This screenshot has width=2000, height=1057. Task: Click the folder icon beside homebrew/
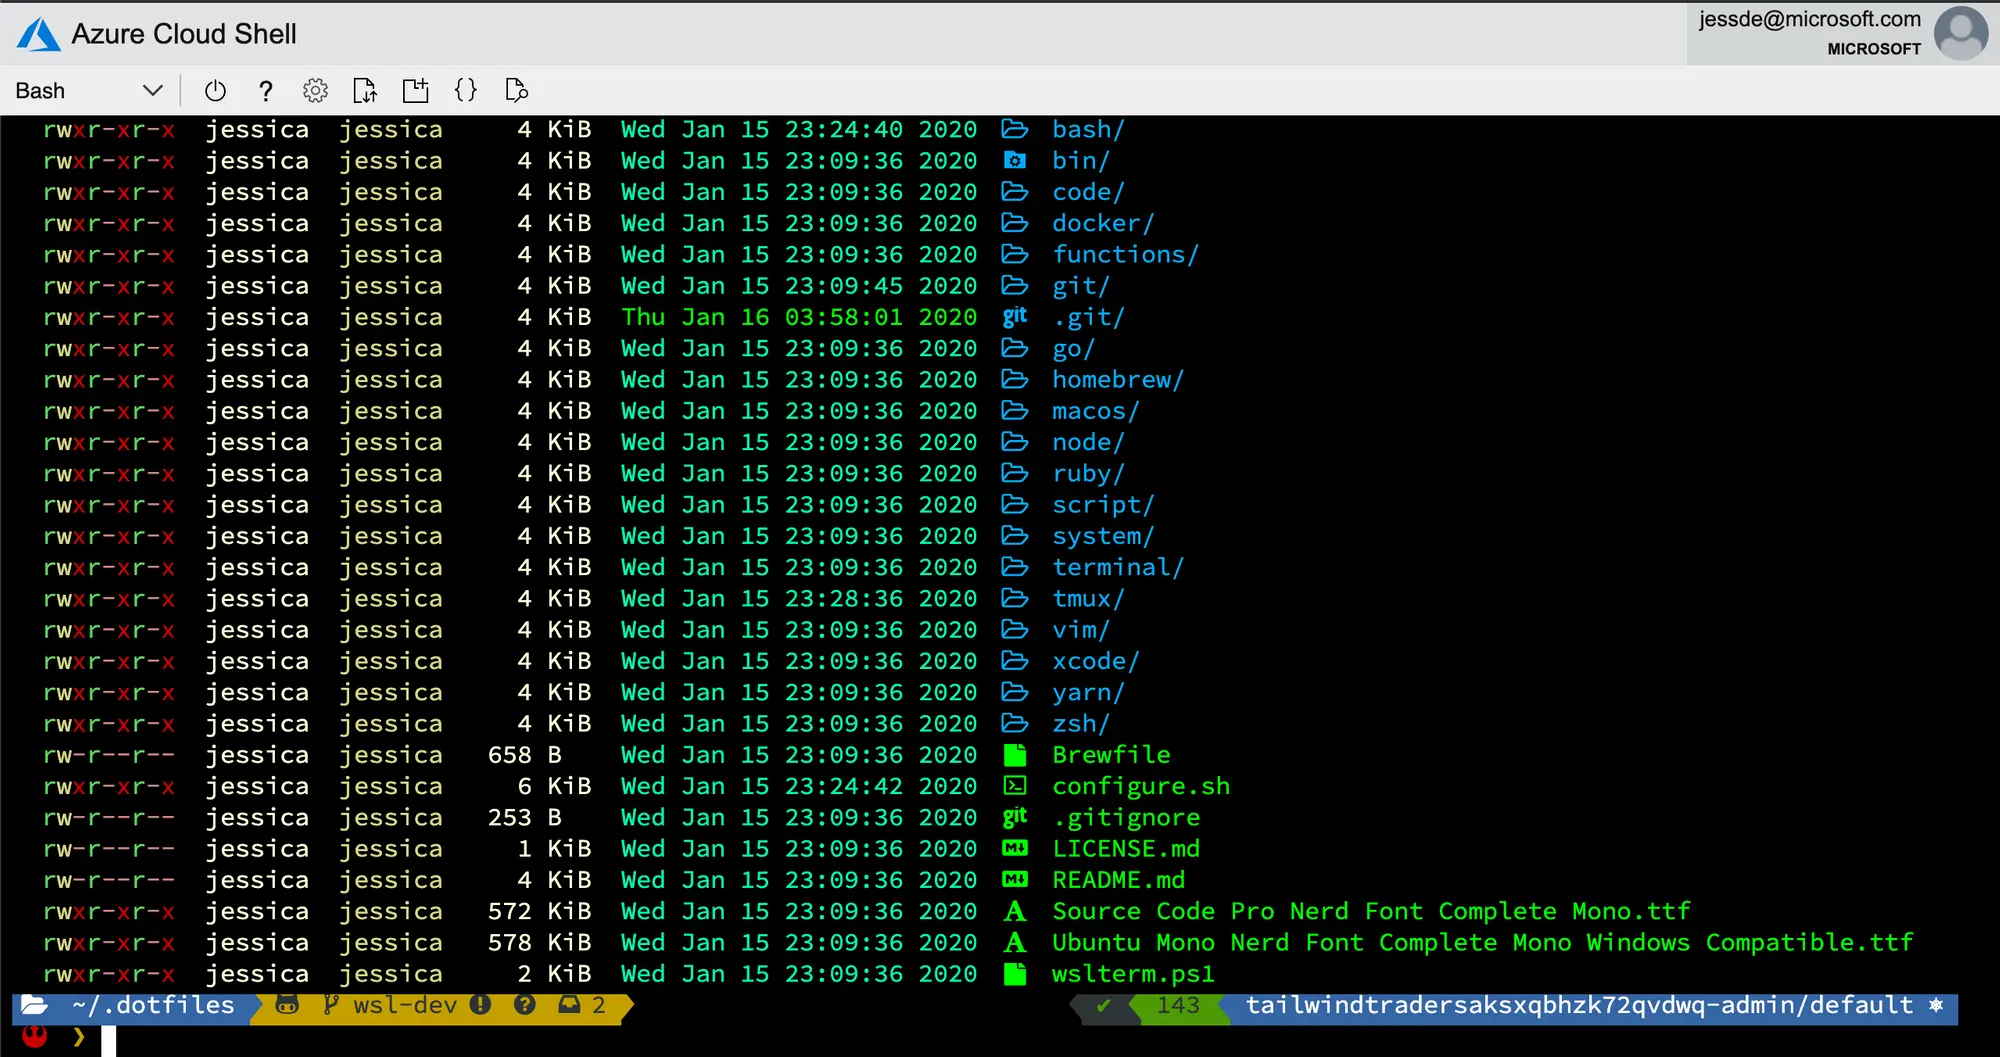tap(1015, 380)
